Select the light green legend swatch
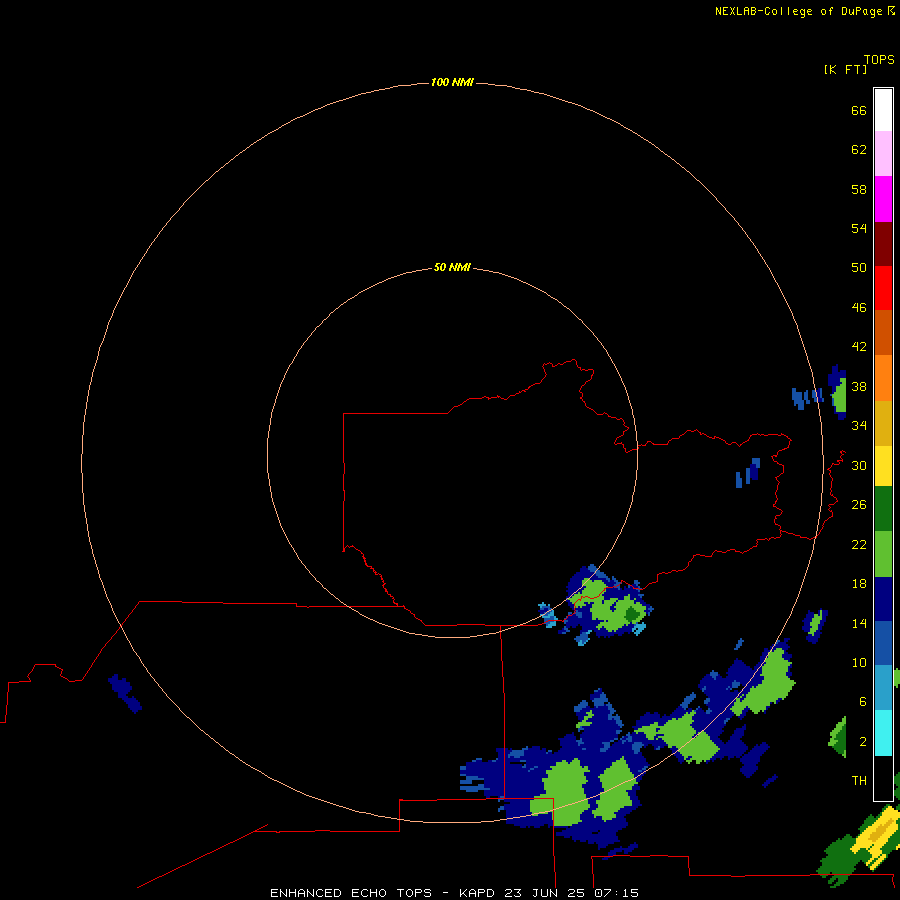The image size is (900, 900). [883, 554]
